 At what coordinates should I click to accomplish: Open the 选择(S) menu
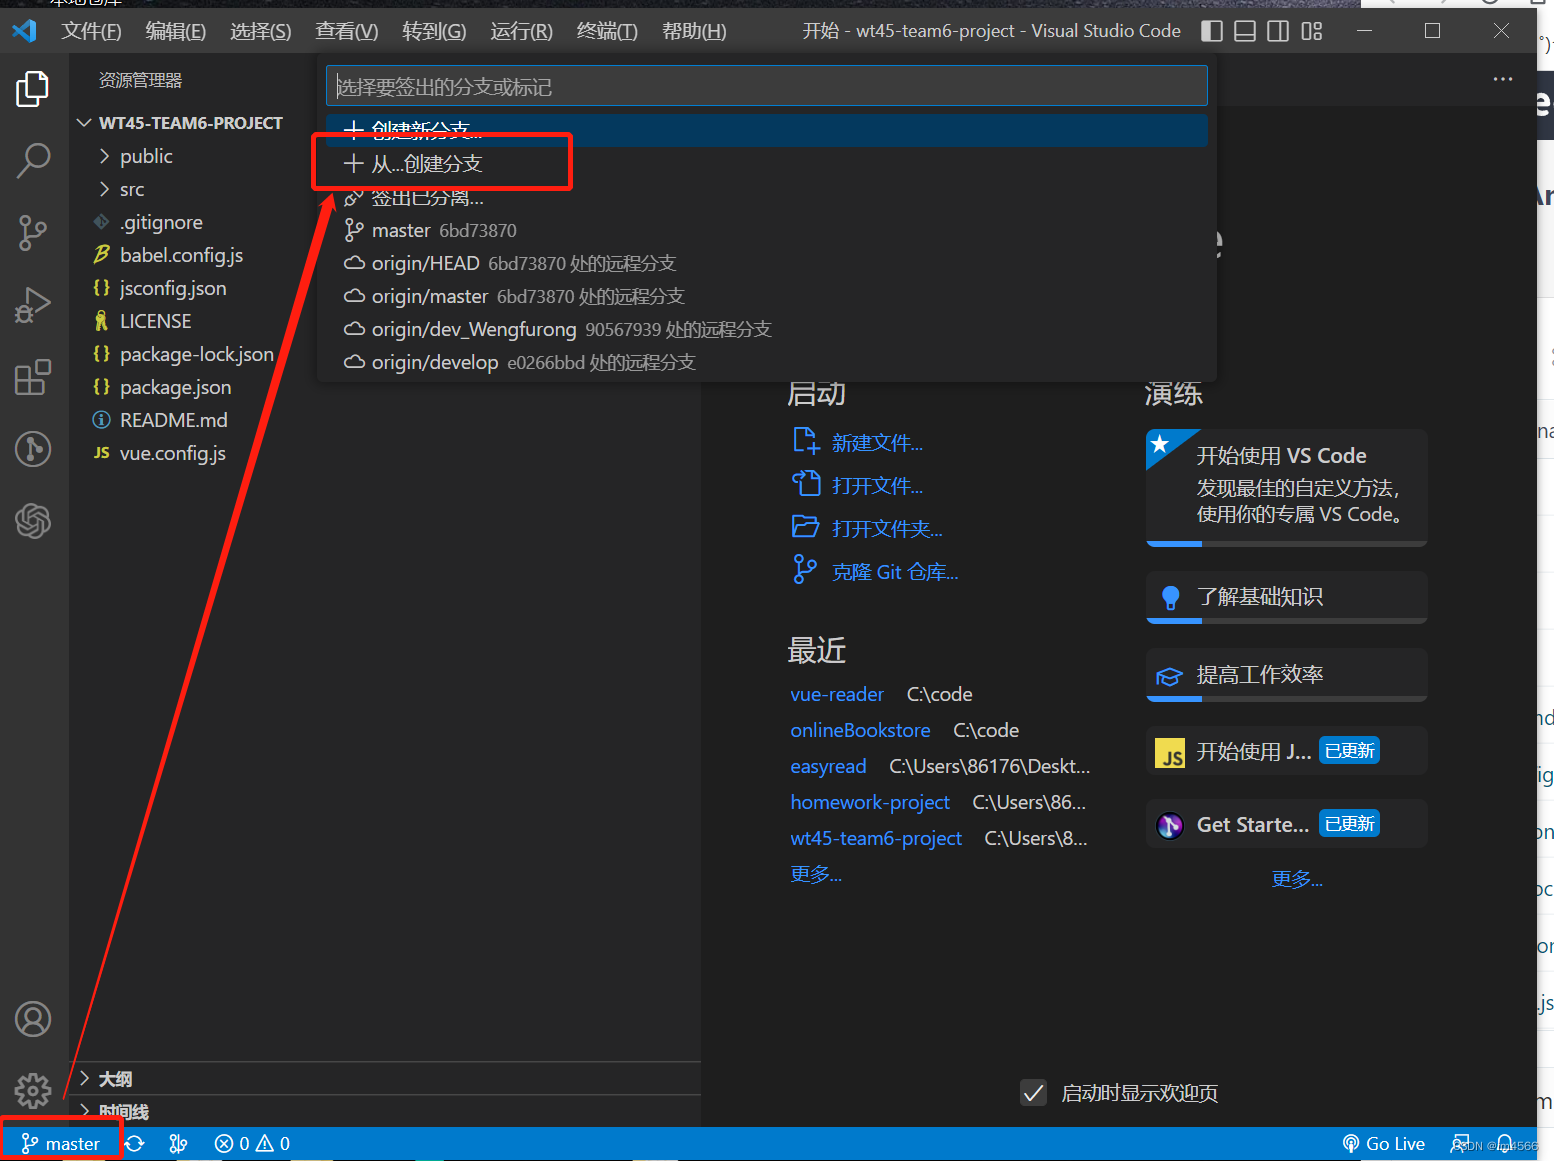(x=261, y=31)
